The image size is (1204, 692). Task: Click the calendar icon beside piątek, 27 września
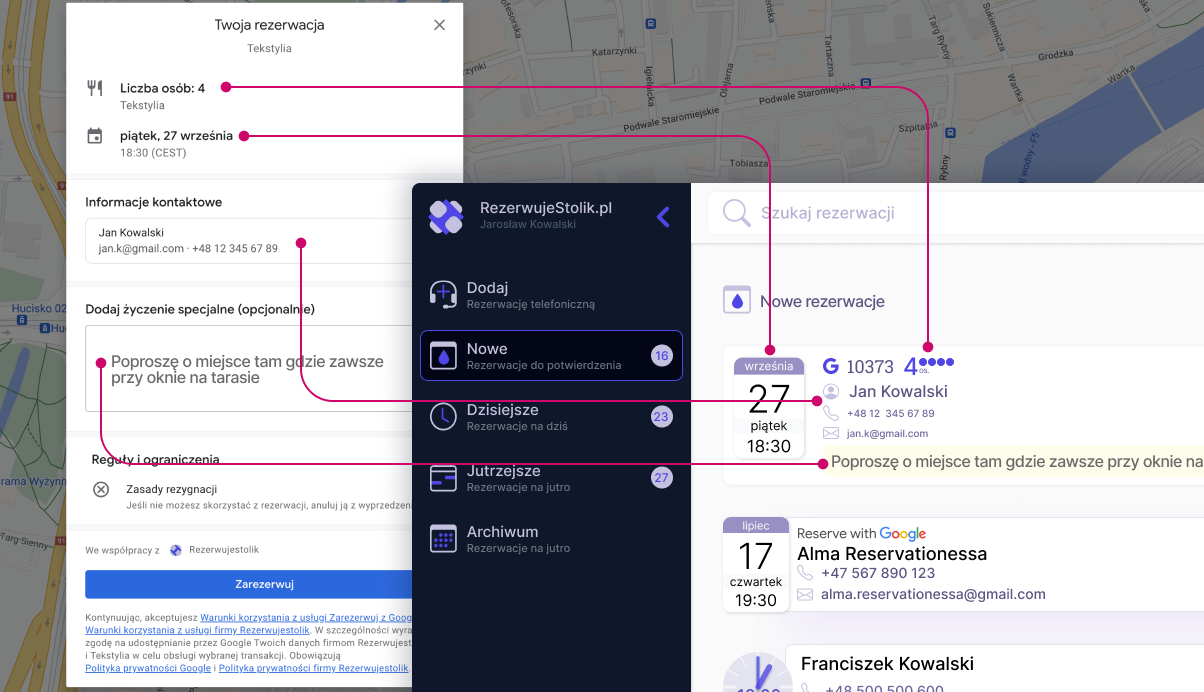click(95, 136)
